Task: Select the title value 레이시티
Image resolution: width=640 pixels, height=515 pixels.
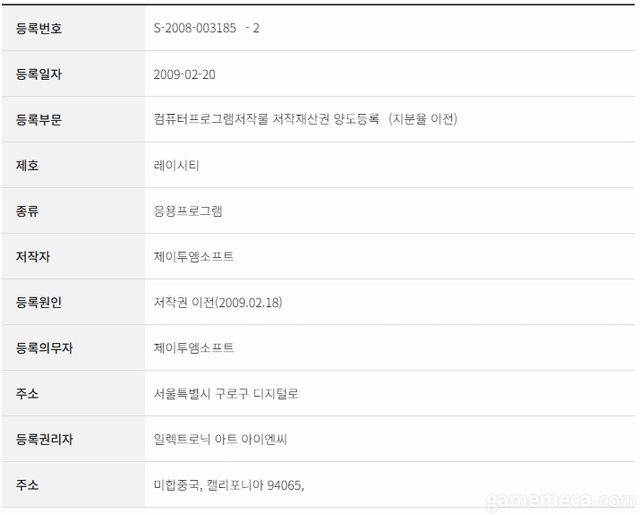Action: (x=178, y=165)
